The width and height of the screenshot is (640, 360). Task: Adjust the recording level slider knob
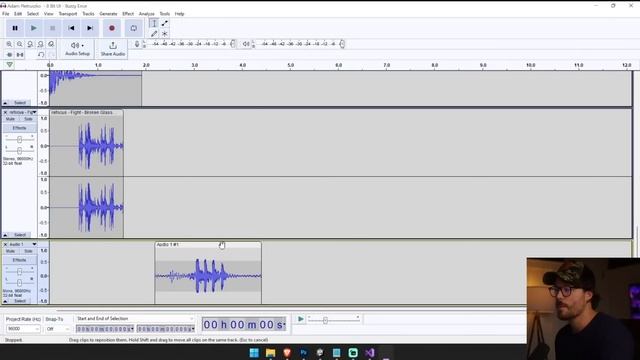[233, 44]
